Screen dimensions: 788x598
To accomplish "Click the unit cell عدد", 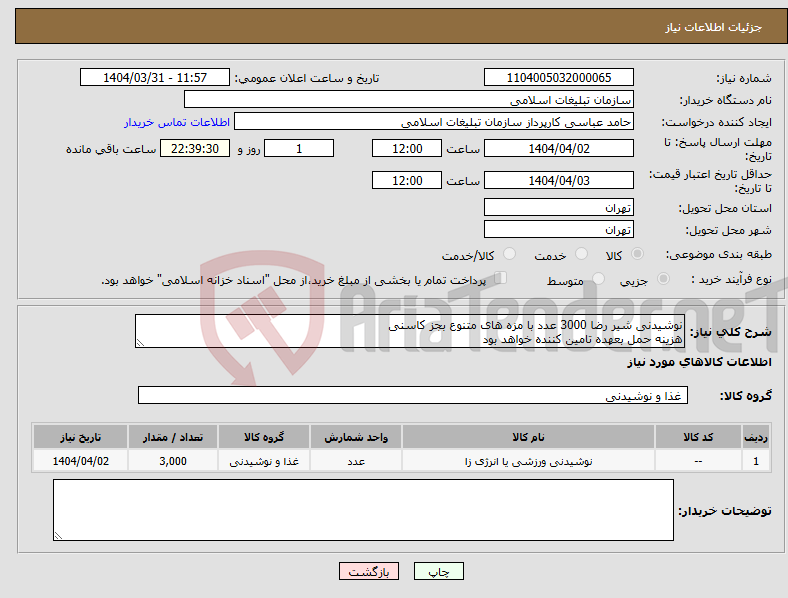I will point(356,461).
